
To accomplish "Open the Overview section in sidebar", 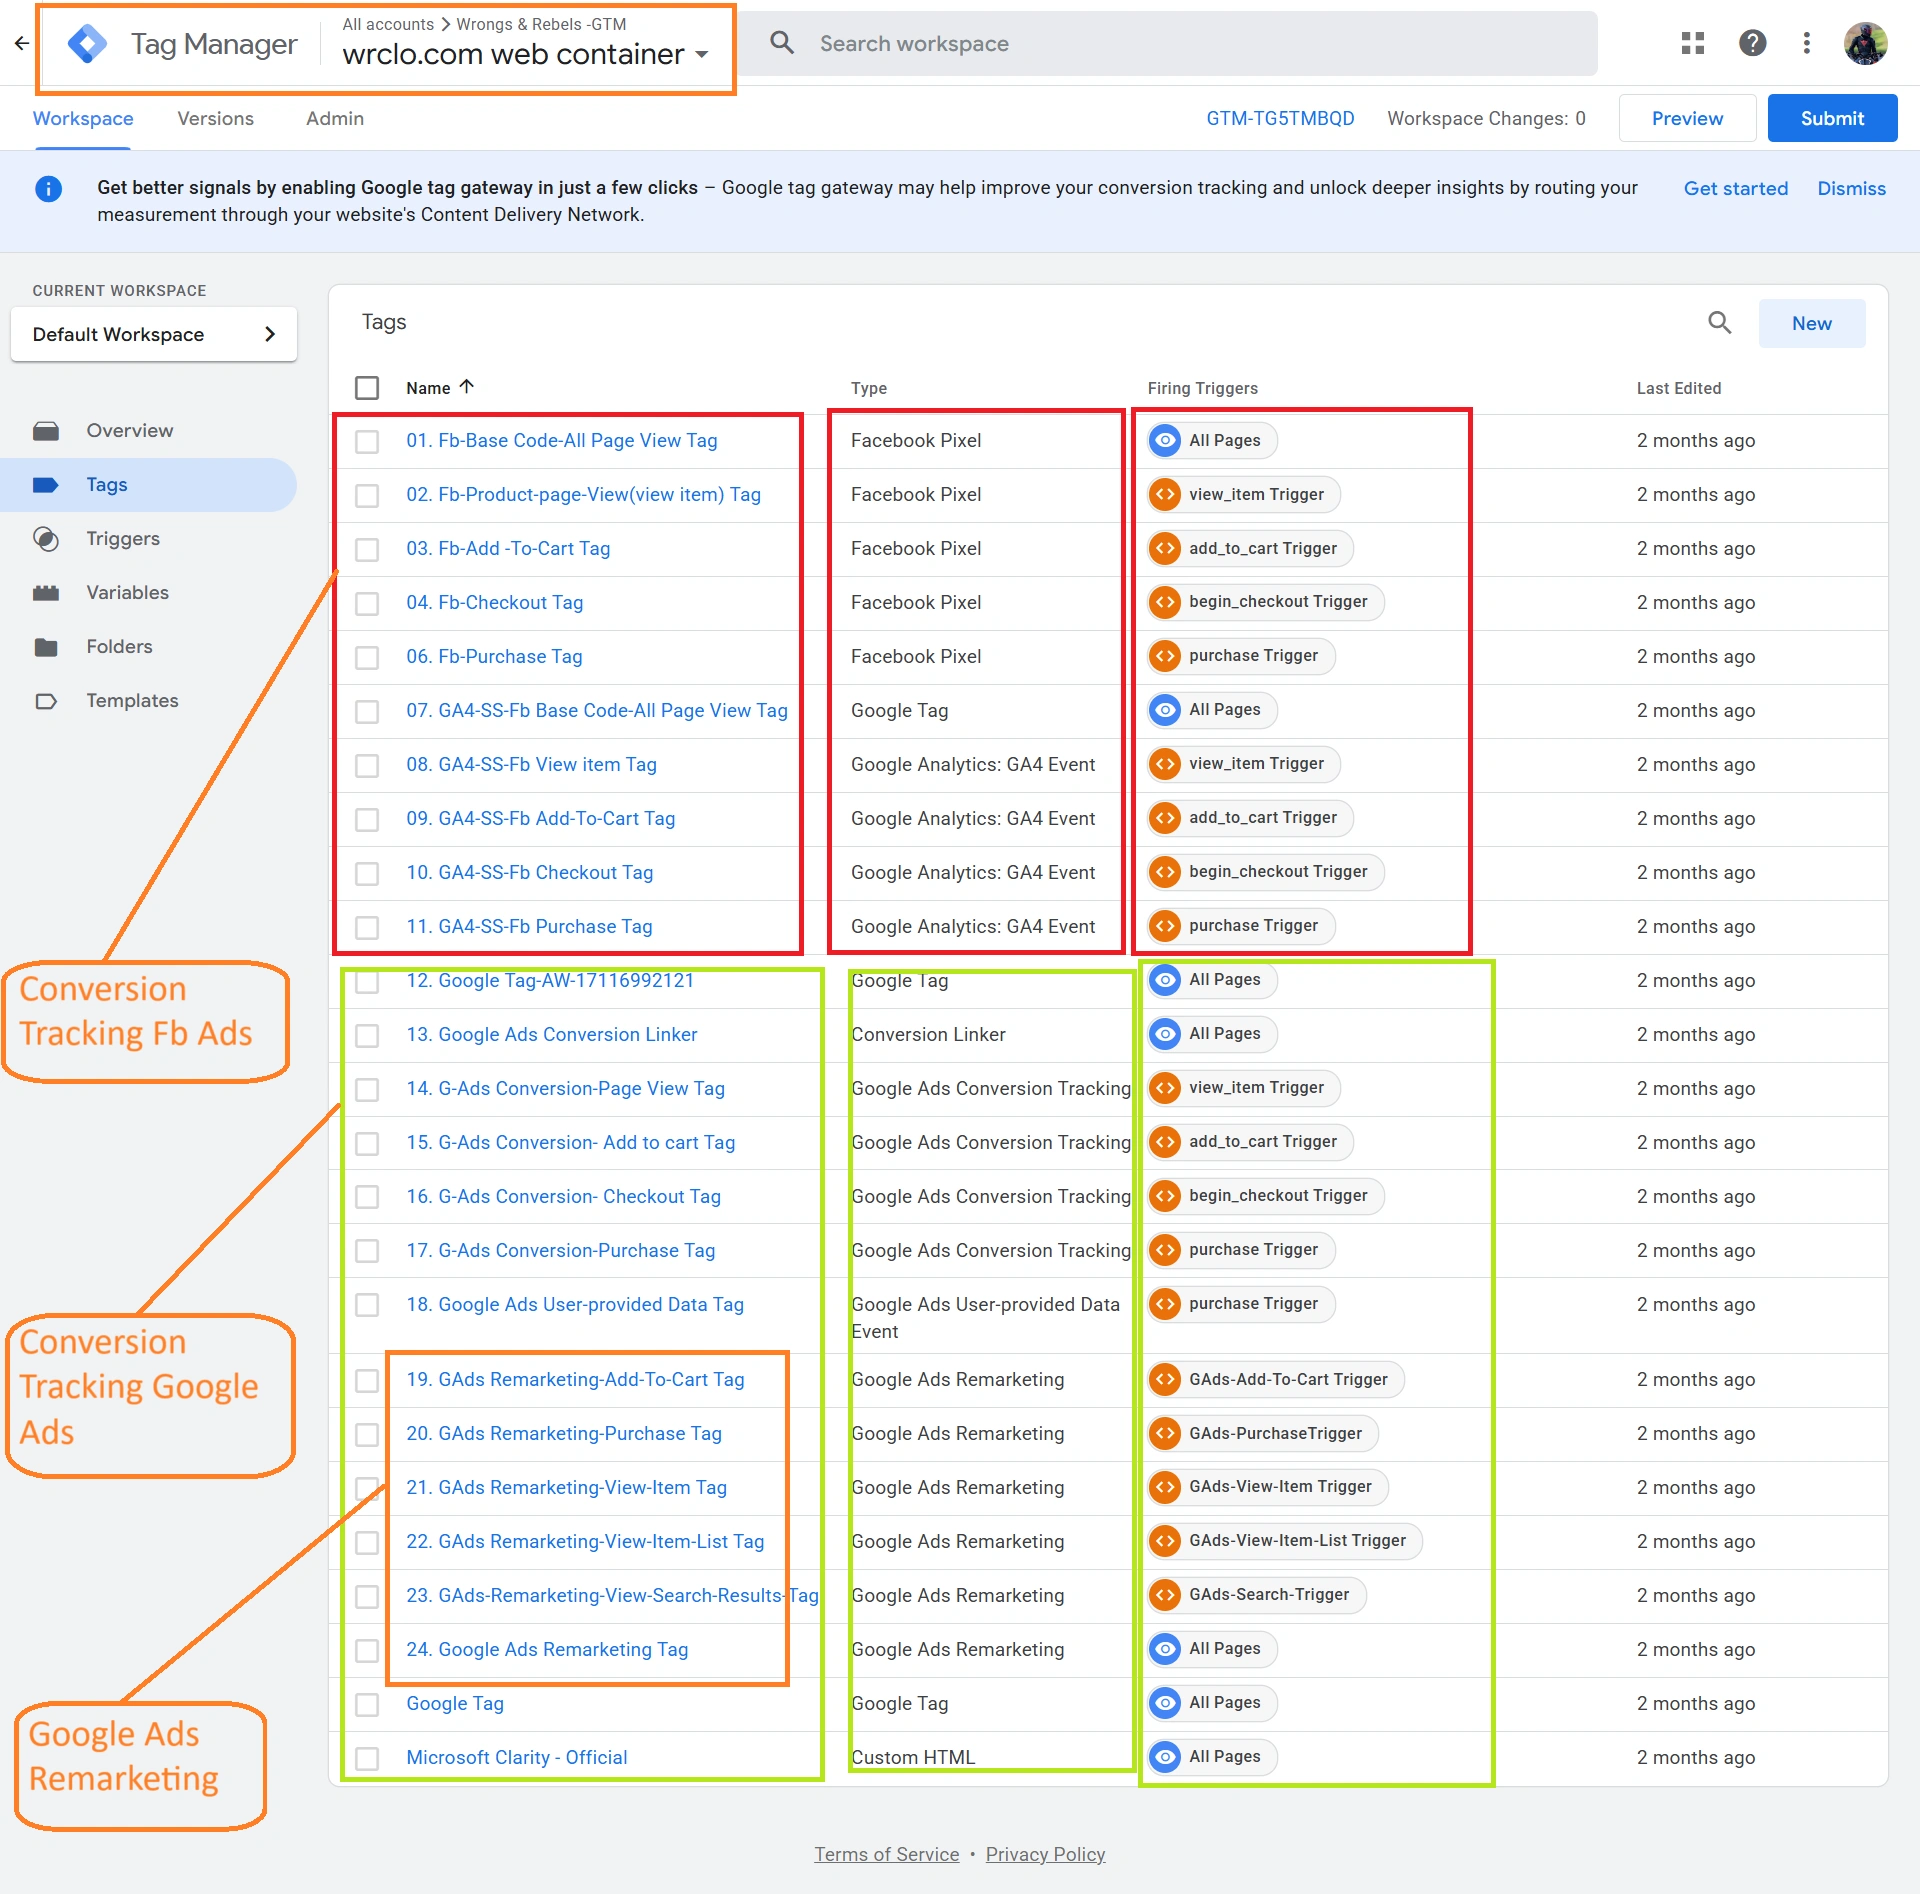I will pyautogui.click(x=128, y=430).
